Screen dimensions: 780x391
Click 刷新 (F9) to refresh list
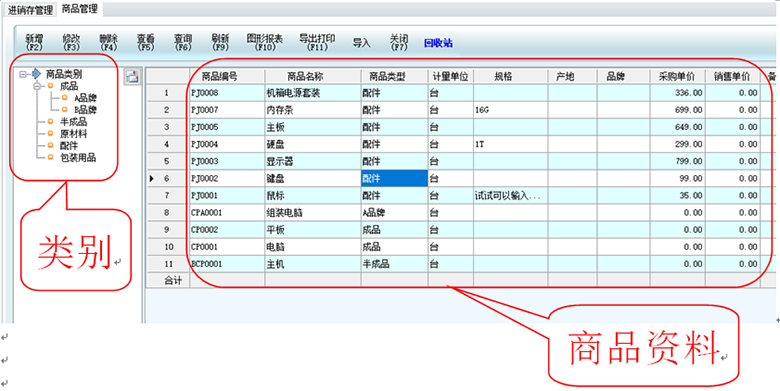pyautogui.click(x=220, y=43)
